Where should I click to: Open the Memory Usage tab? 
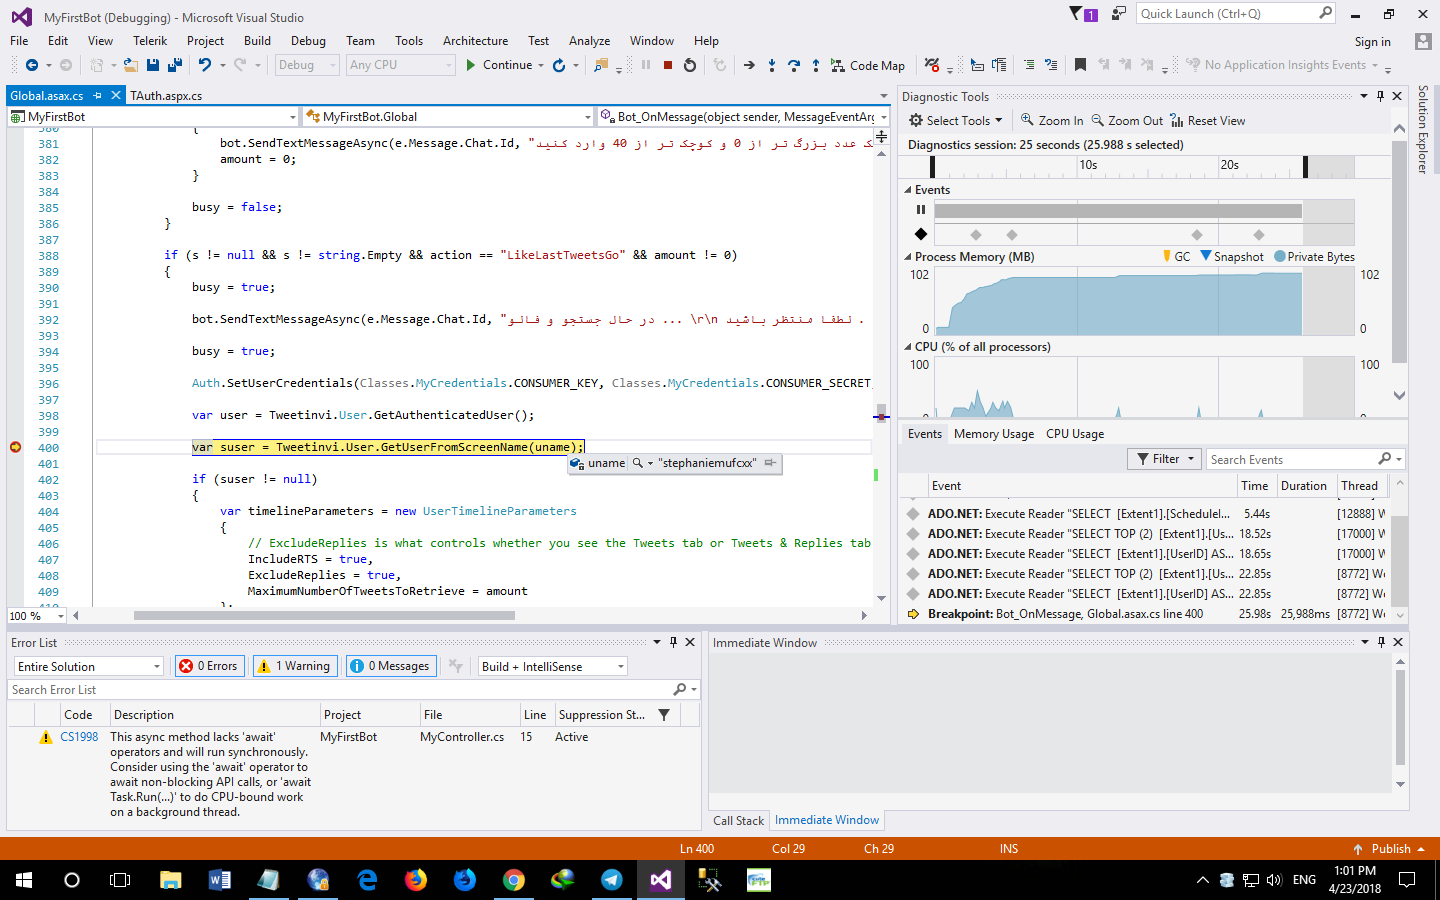[993, 433]
